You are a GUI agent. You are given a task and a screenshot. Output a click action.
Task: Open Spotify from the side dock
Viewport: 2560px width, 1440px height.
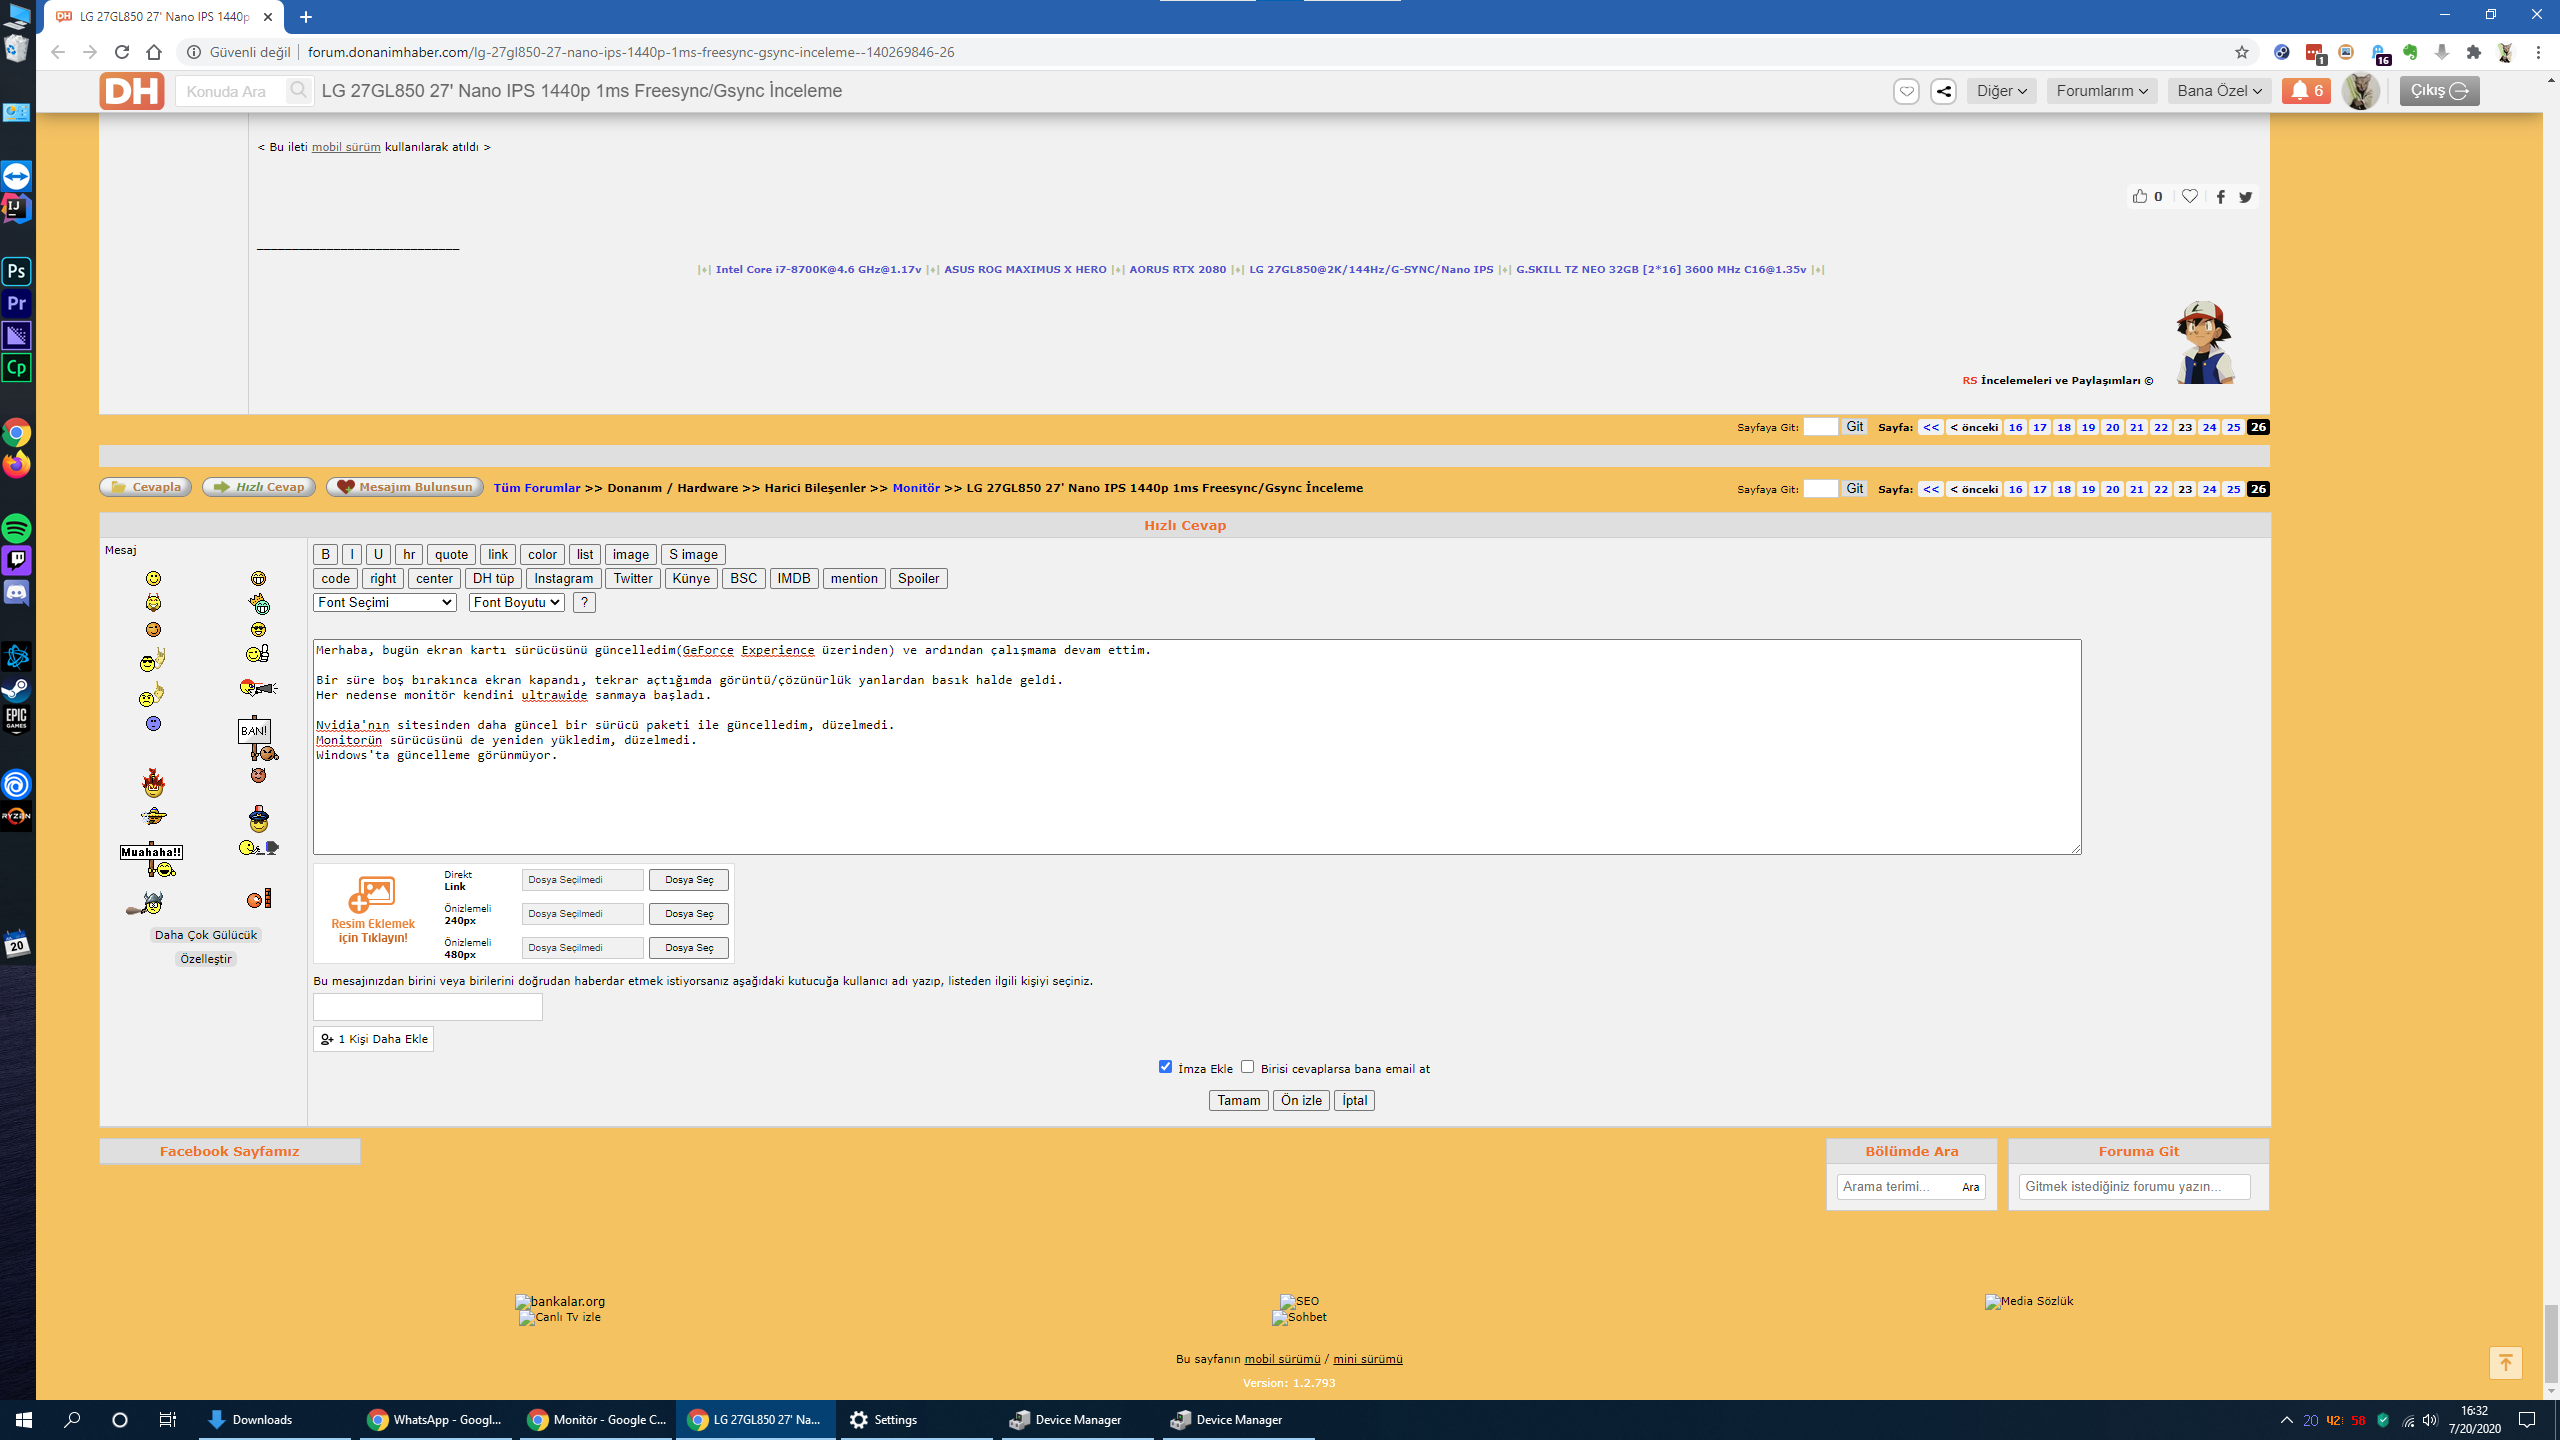pyautogui.click(x=17, y=528)
